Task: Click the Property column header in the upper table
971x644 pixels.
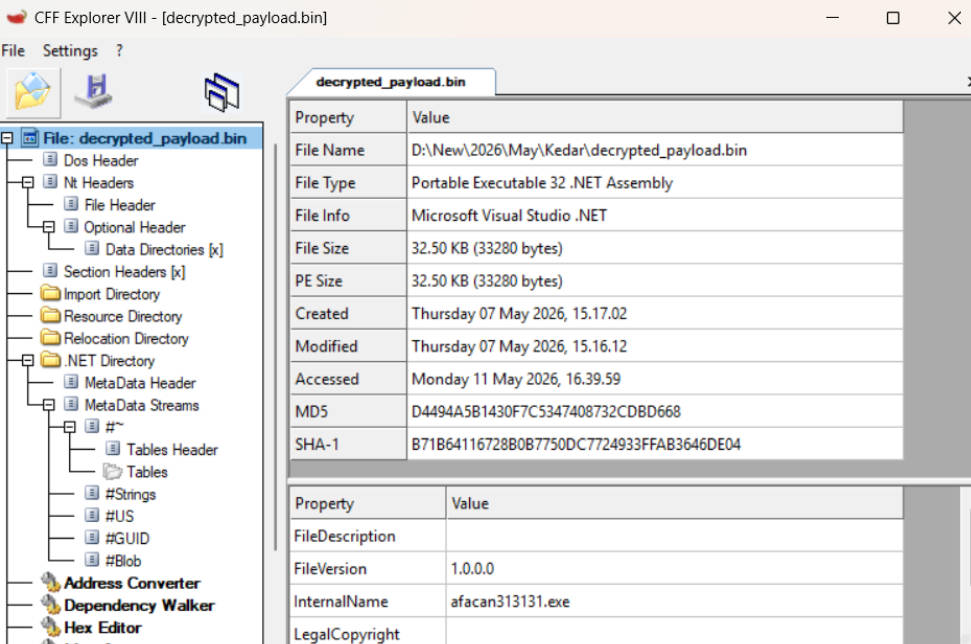Action: [x=349, y=117]
